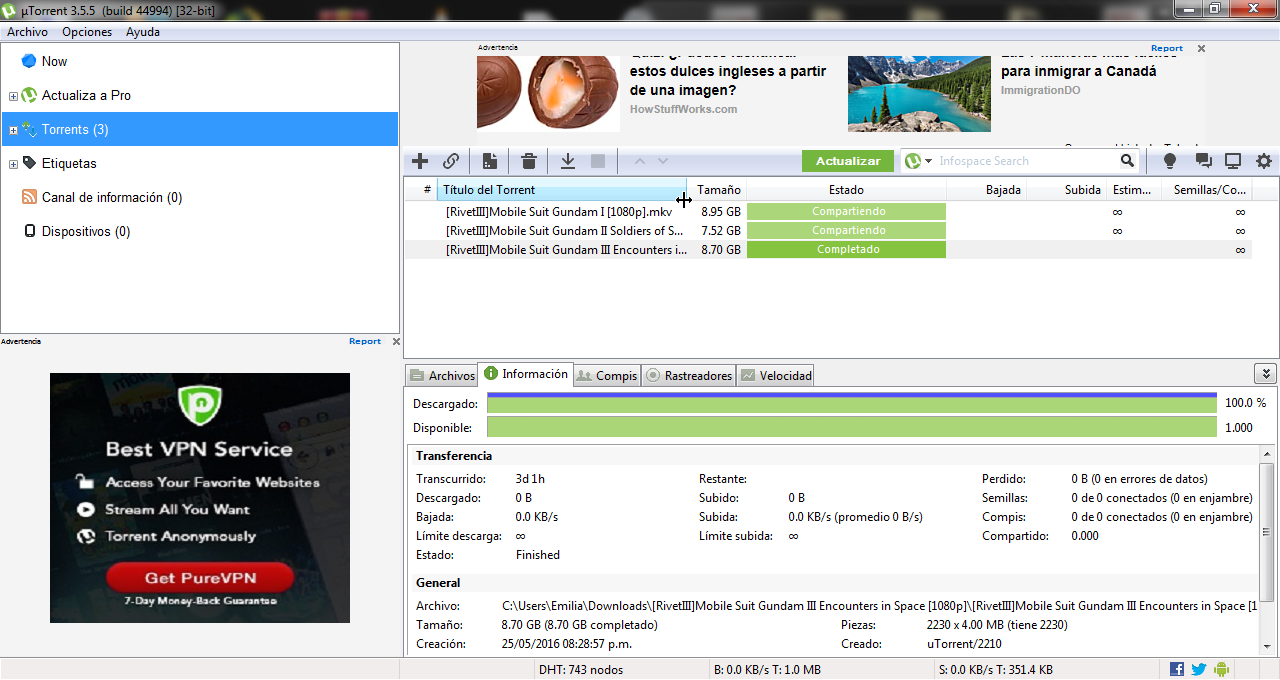Click Report link above sidebar ad

click(365, 341)
